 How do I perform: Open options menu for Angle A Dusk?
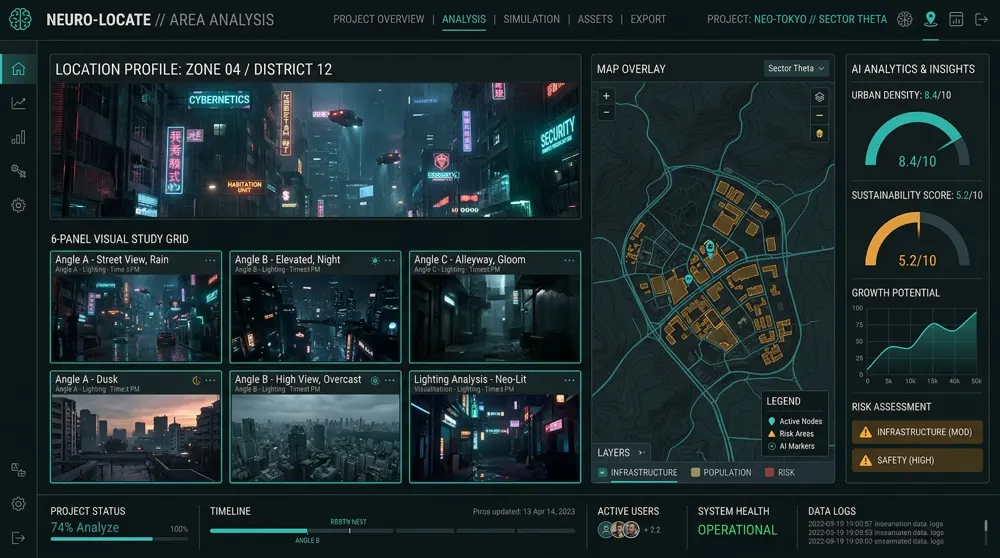point(210,380)
